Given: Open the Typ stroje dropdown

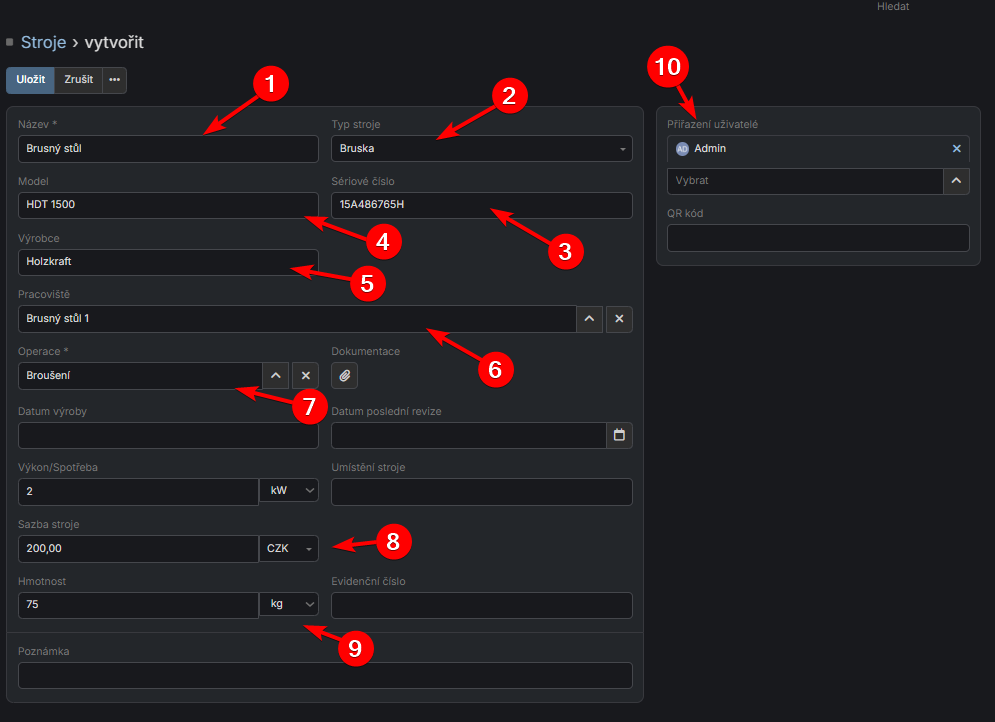Looking at the screenshot, I should (481, 149).
